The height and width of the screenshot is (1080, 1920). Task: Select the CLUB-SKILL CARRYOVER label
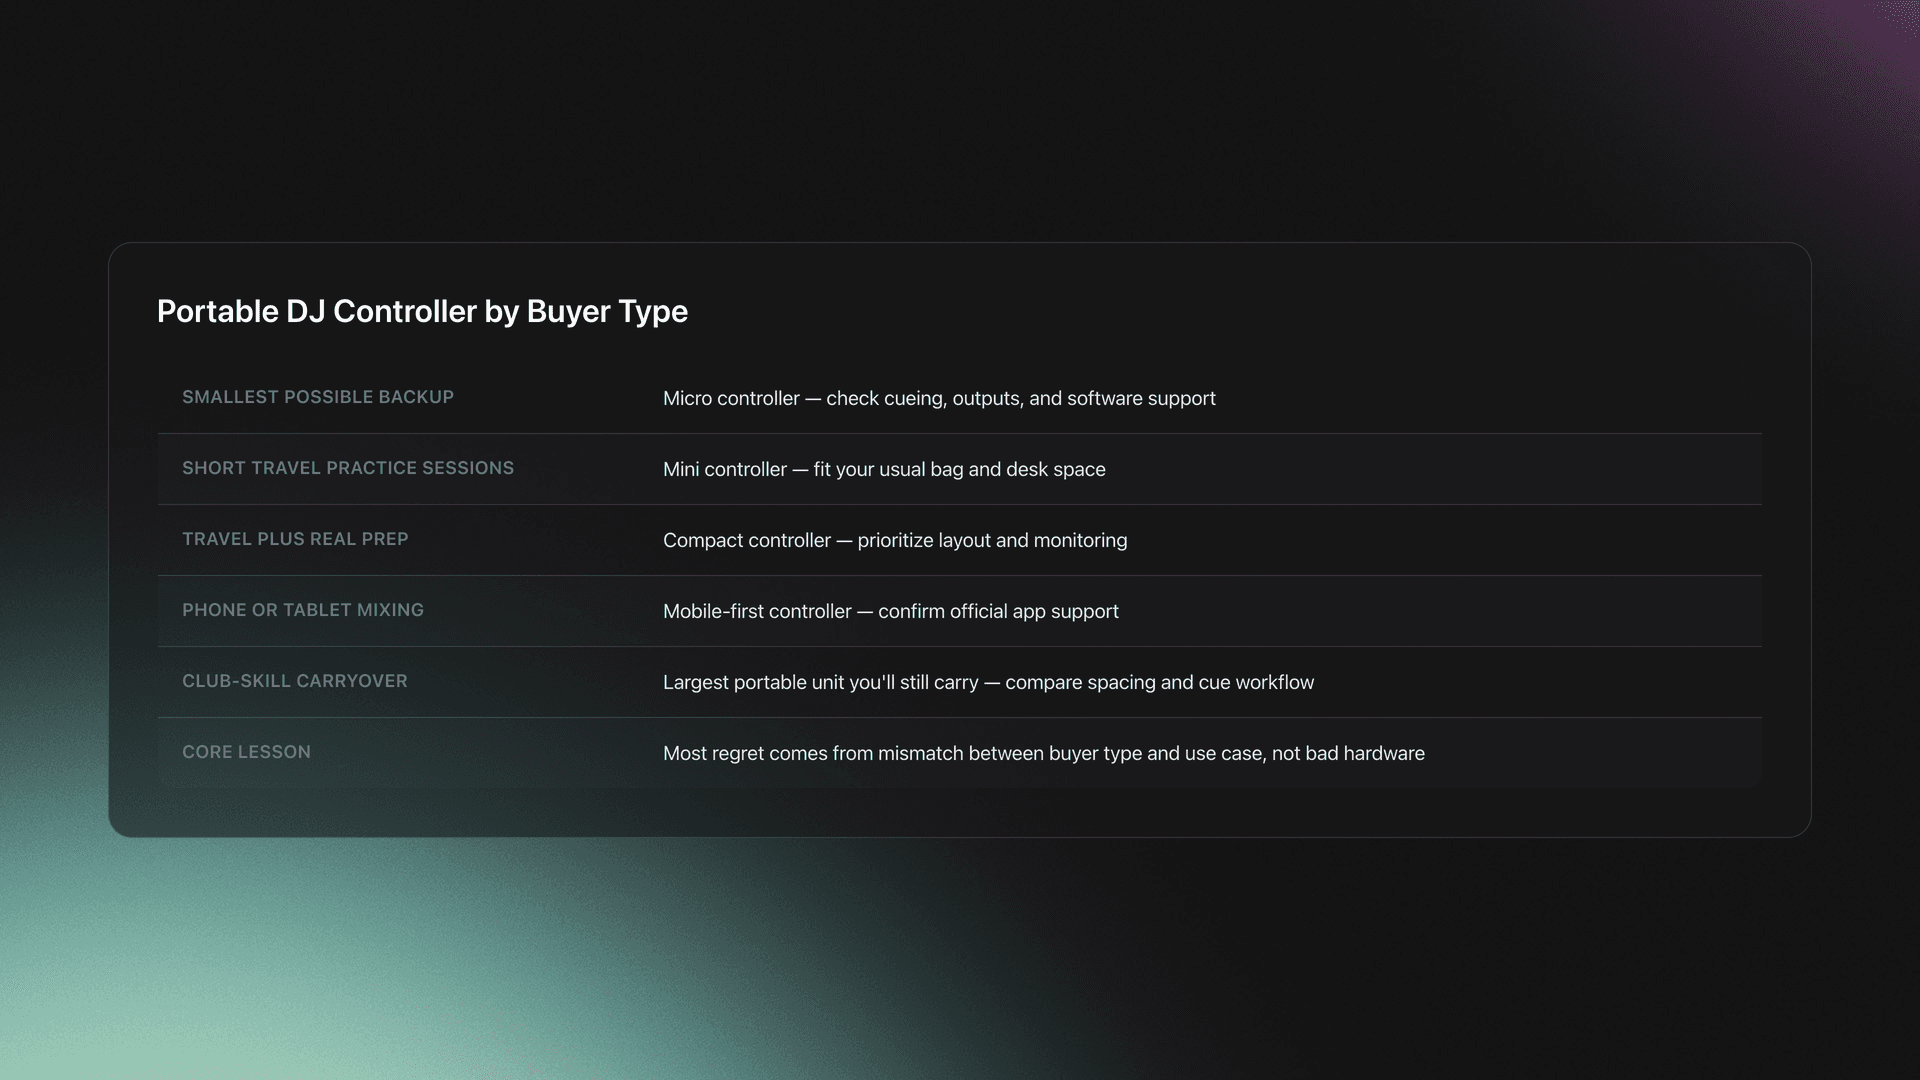(x=295, y=681)
